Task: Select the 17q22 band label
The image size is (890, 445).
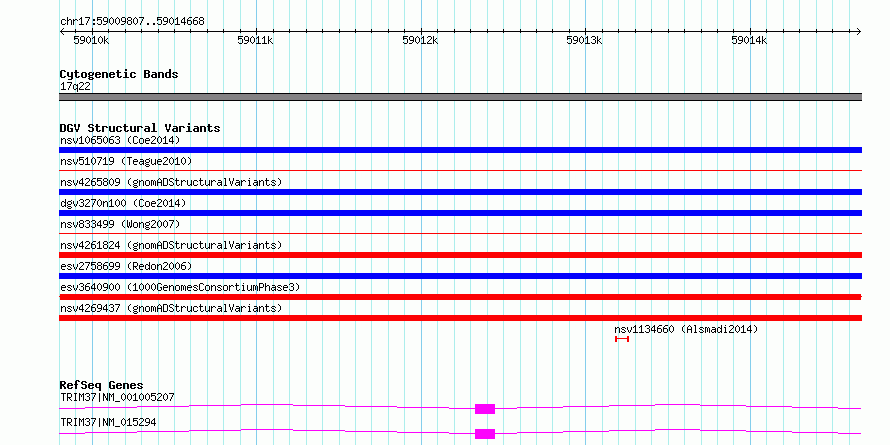Action: (x=75, y=87)
